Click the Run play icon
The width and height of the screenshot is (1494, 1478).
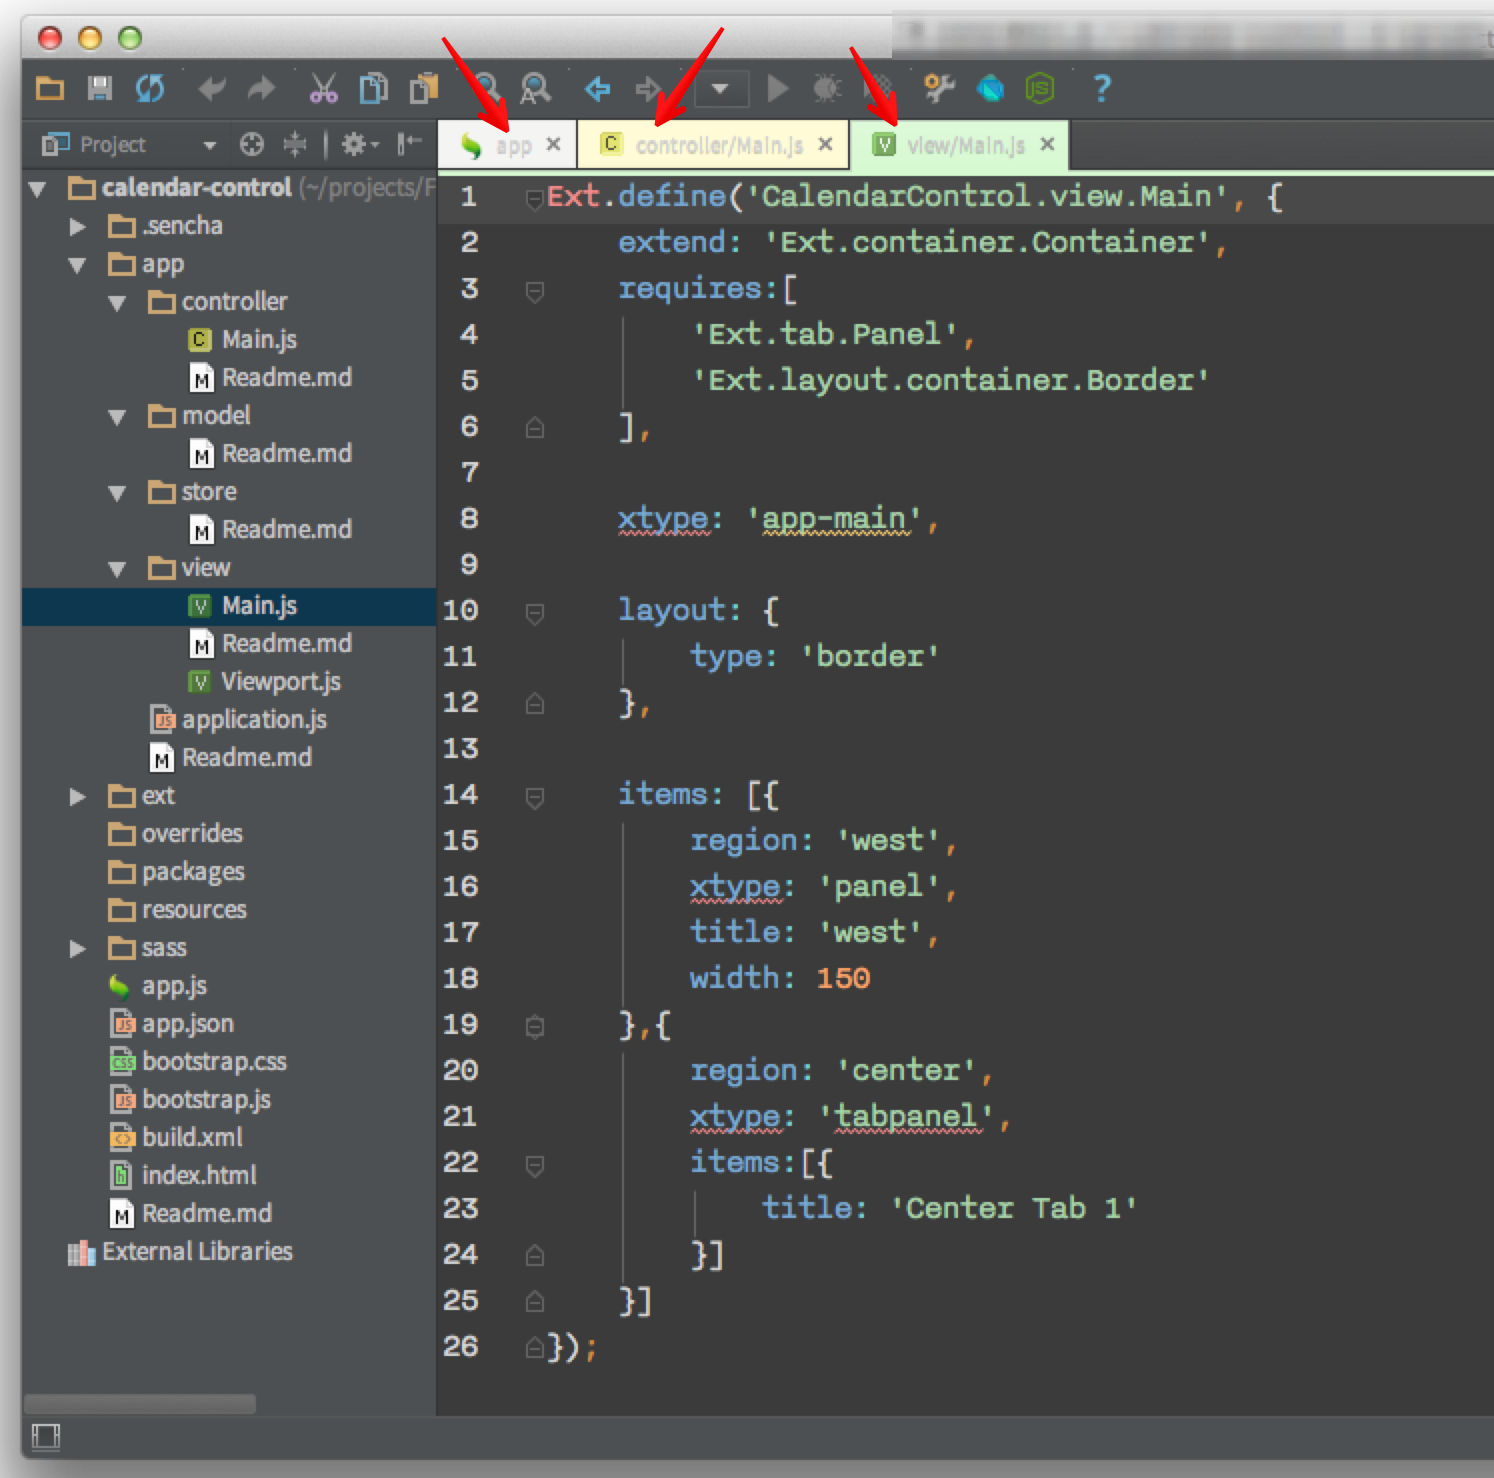777,89
